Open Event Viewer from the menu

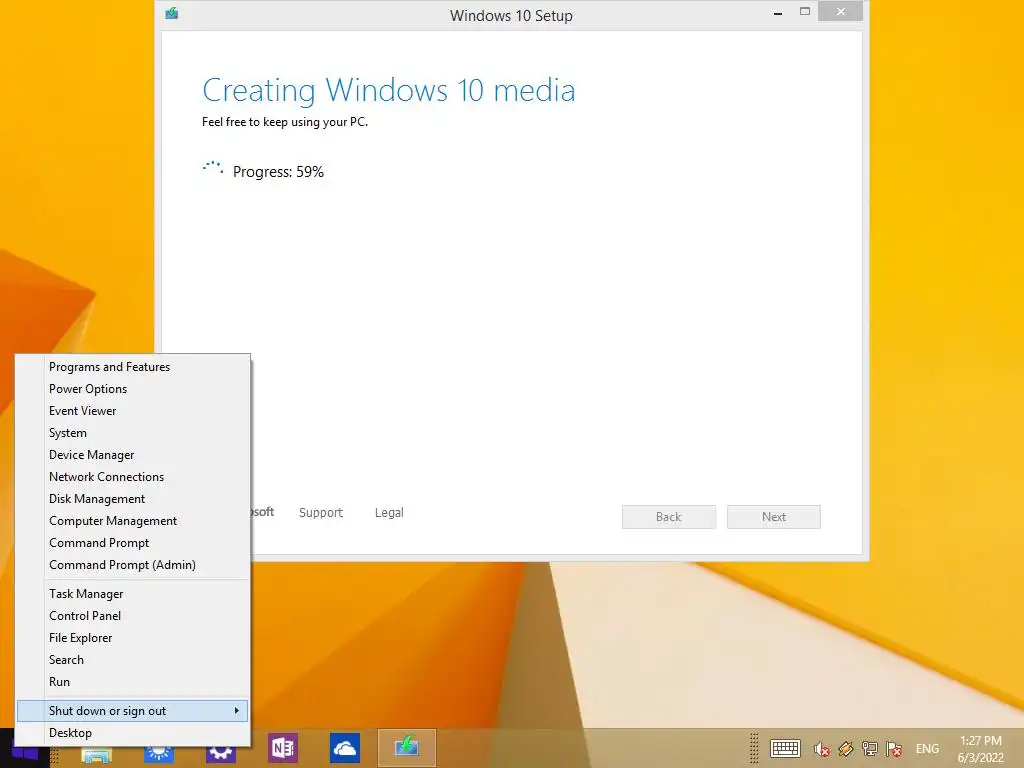coord(133,411)
